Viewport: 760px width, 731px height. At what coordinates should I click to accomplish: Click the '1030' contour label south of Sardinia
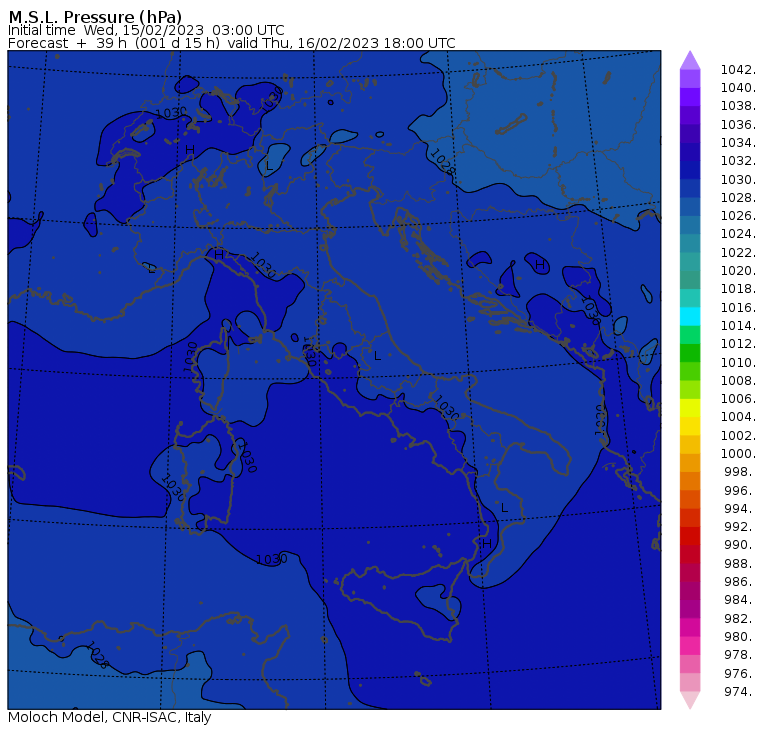click(x=271, y=559)
